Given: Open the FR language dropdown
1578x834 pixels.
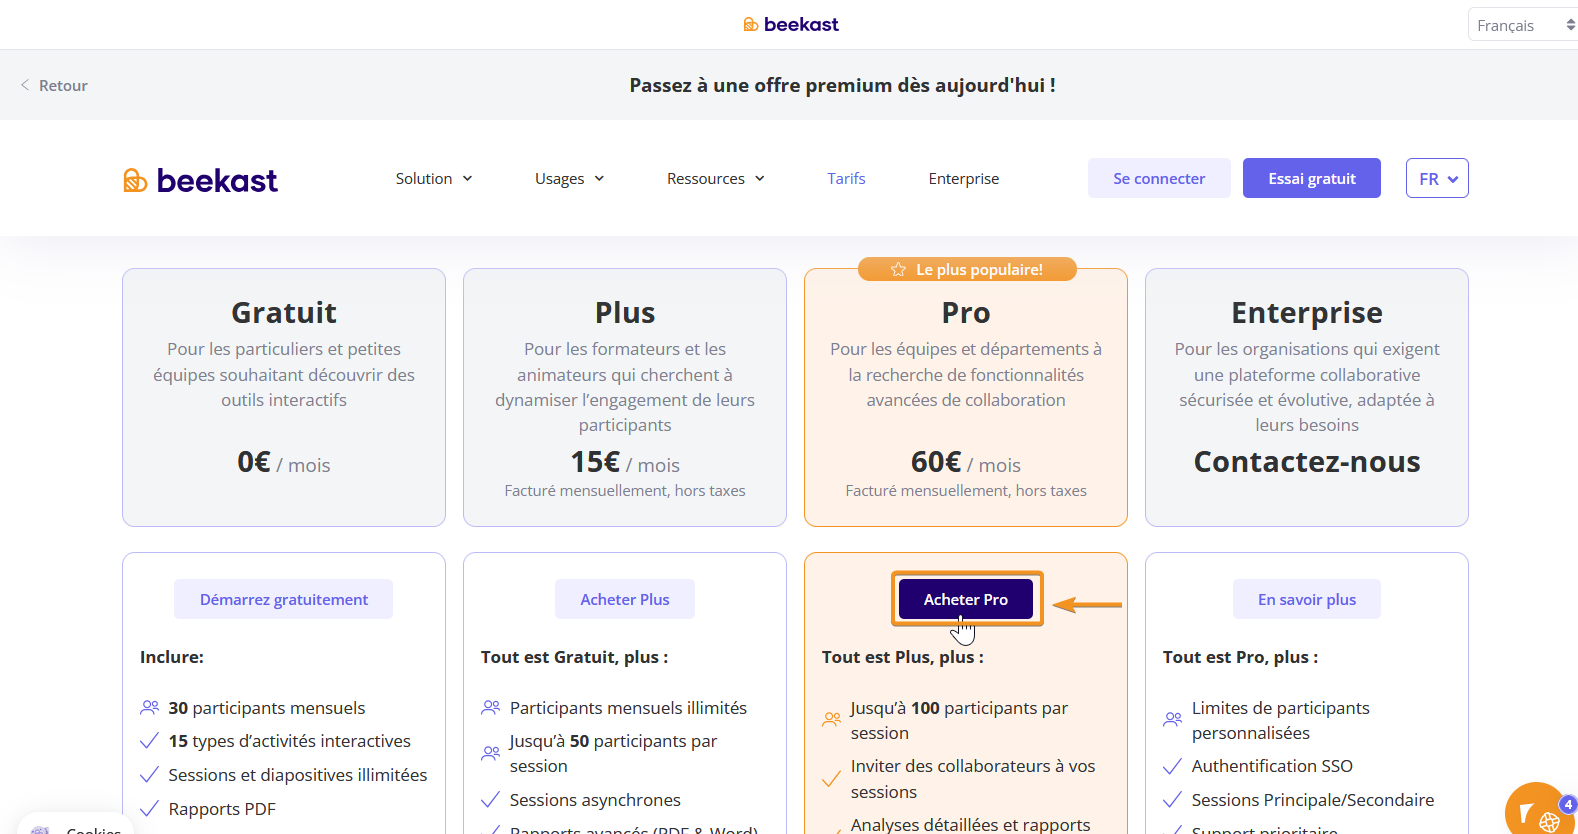Looking at the screenshot, I should tap(1436, 178).
